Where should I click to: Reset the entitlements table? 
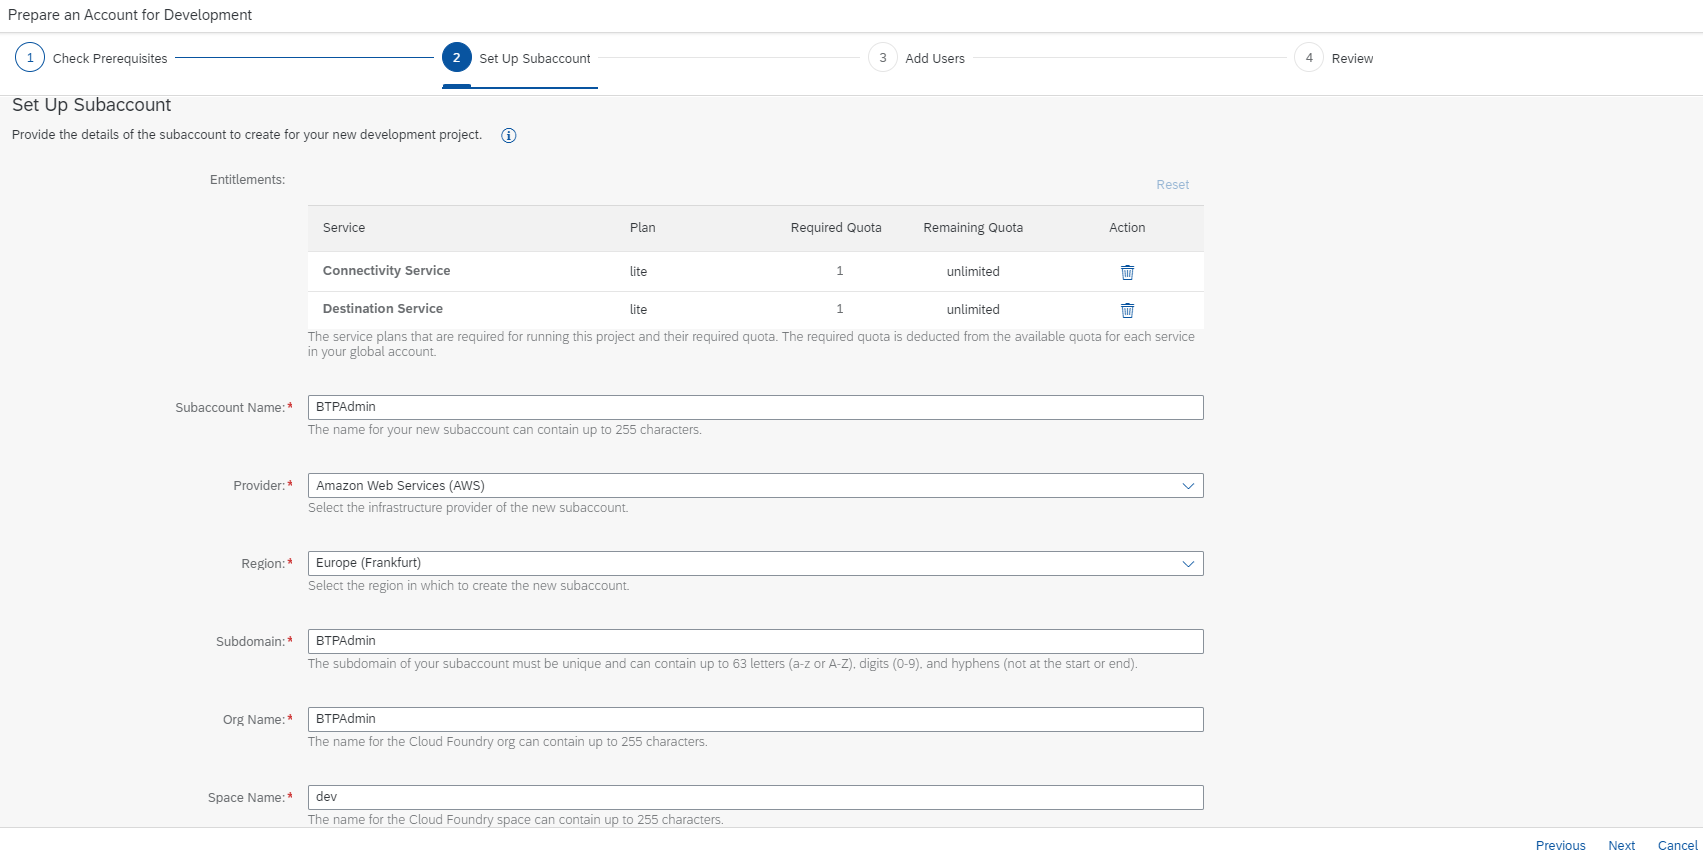pyautogui.click(x=1172, y=185)
